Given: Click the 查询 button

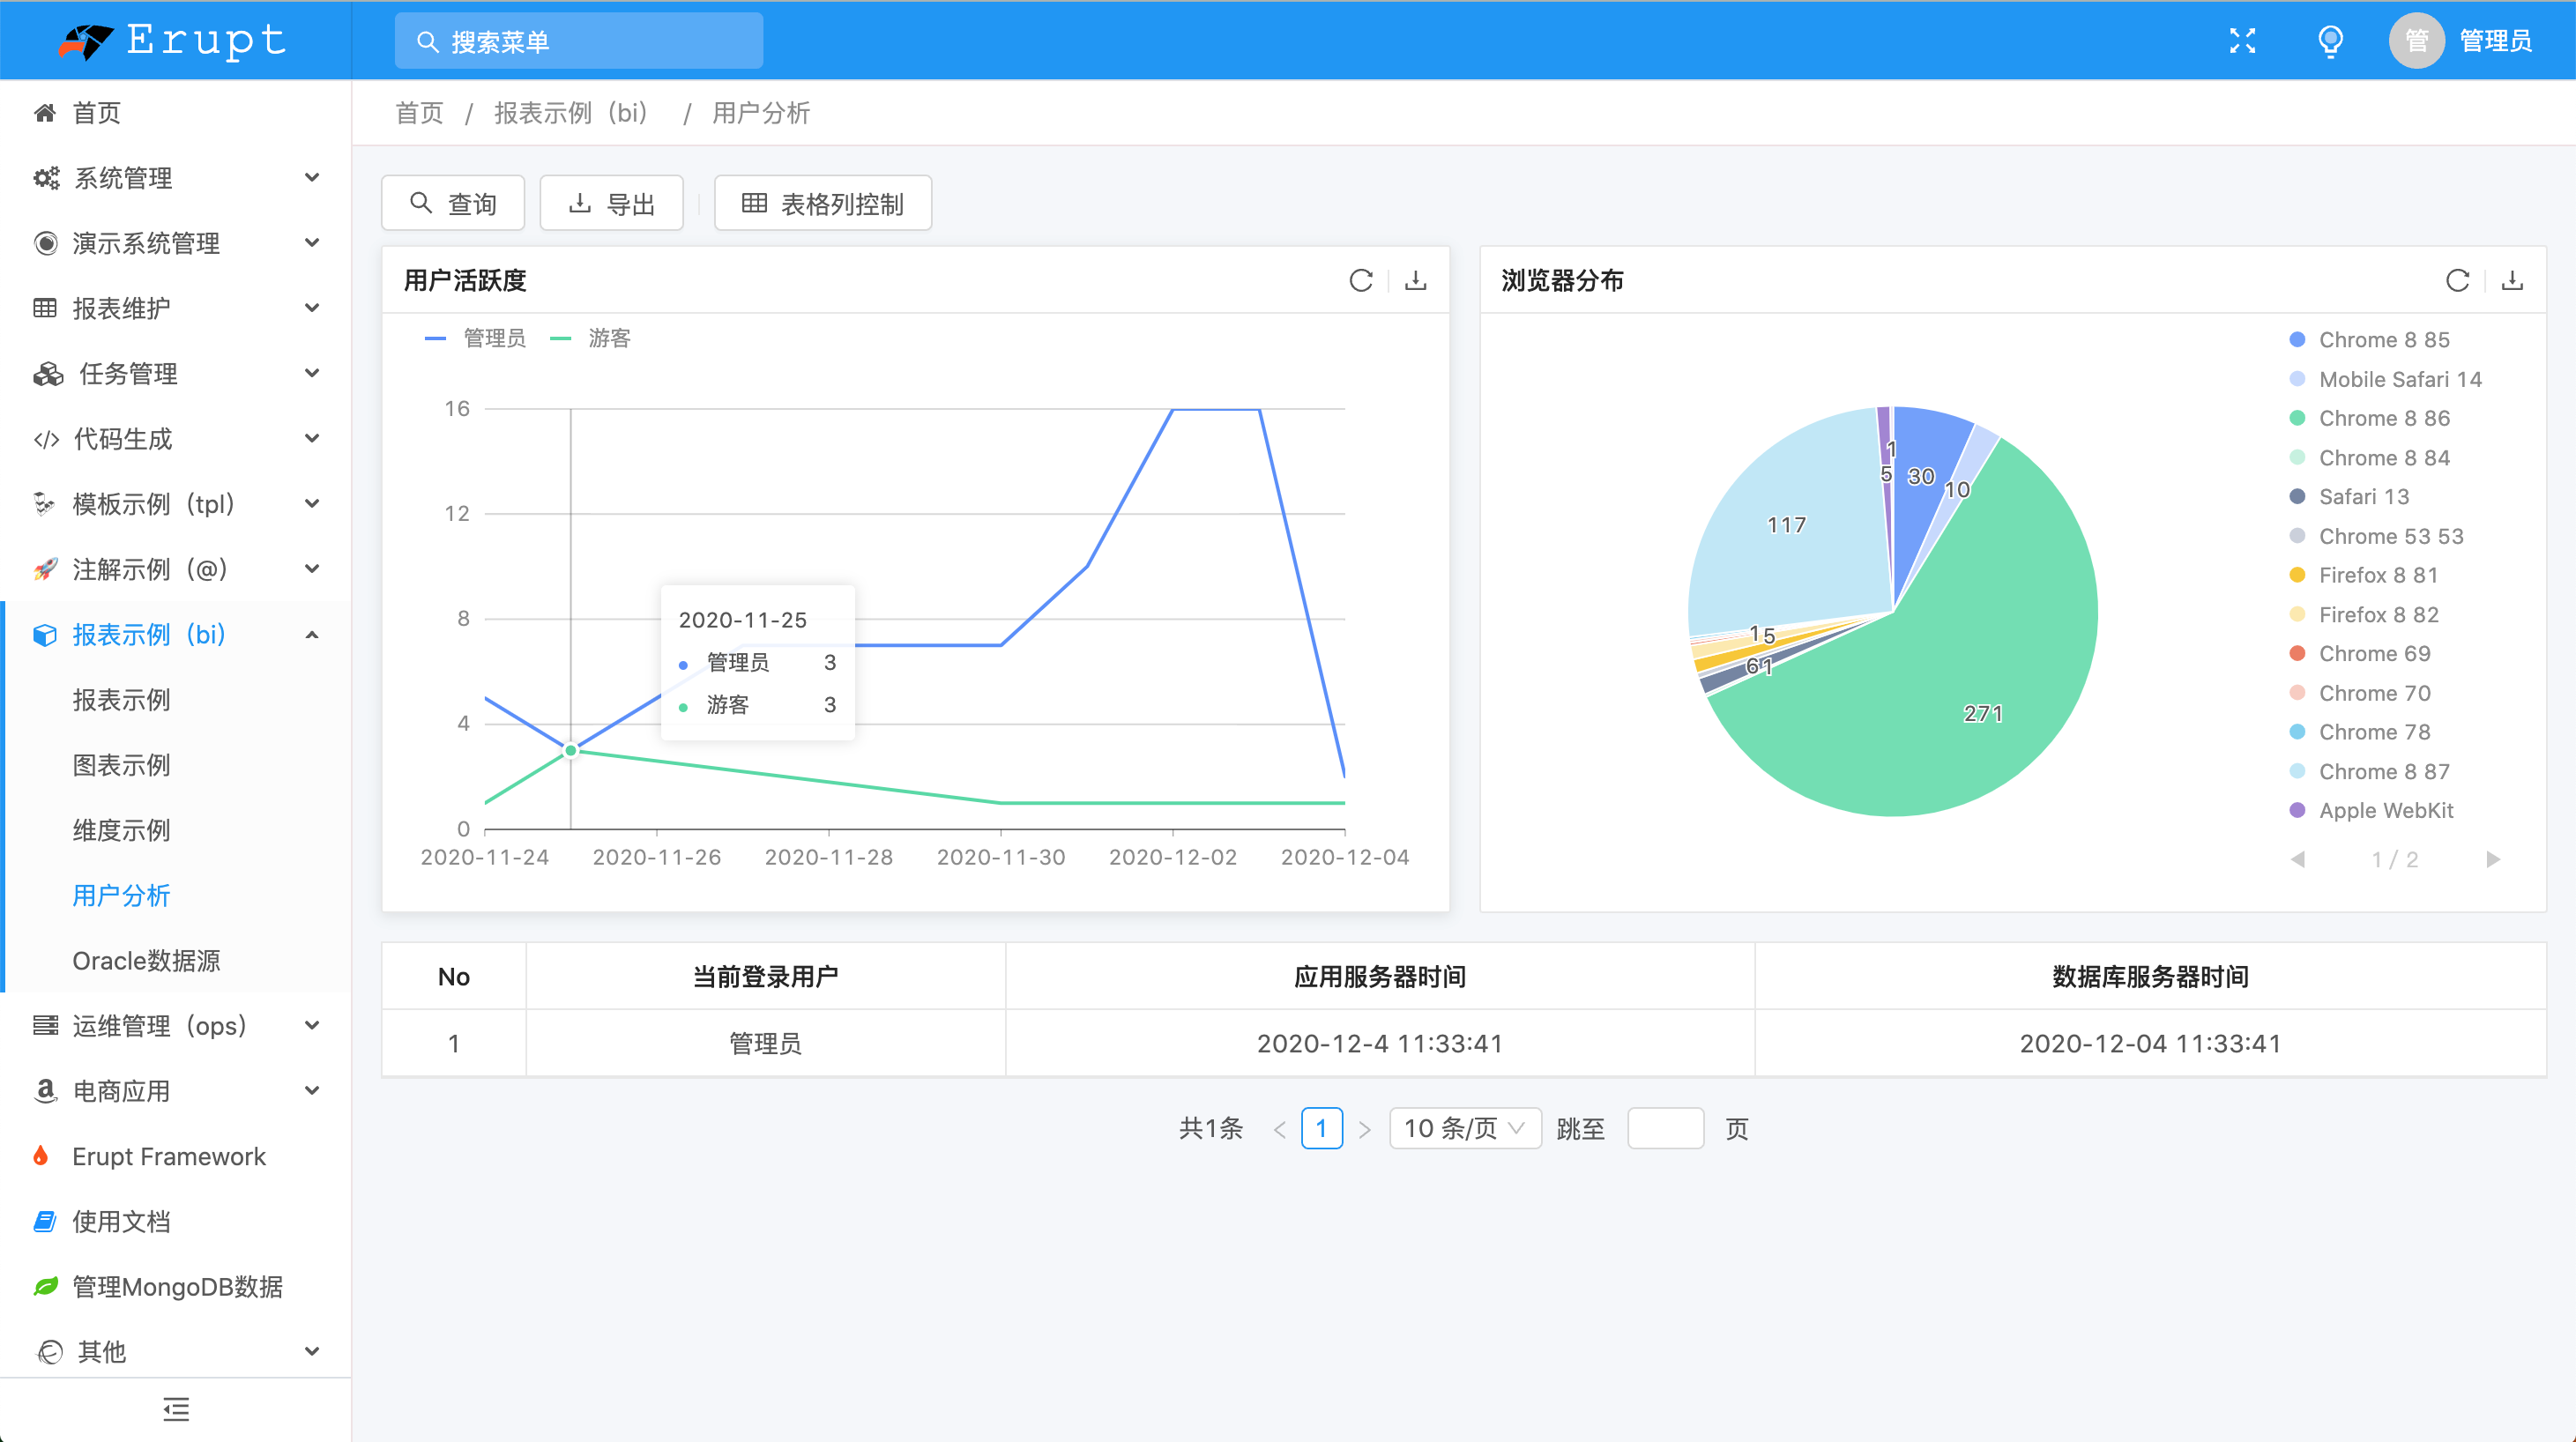Looking at the screenshot, I should click(x=453, y=204).
